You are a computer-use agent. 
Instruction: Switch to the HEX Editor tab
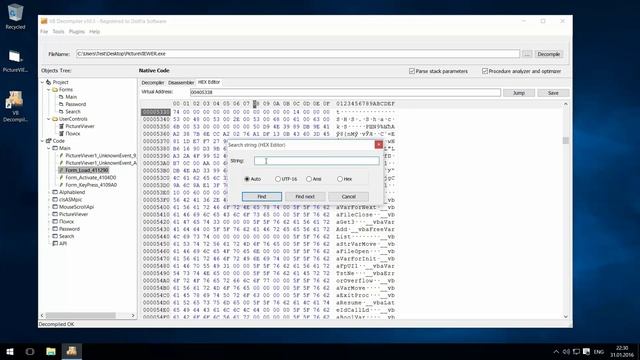[209, 82]
